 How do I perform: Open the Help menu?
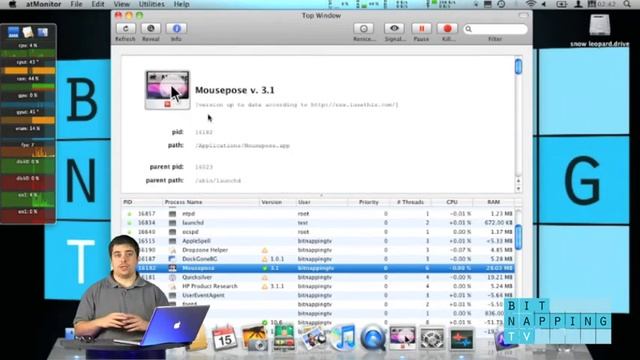pos(182,4)
